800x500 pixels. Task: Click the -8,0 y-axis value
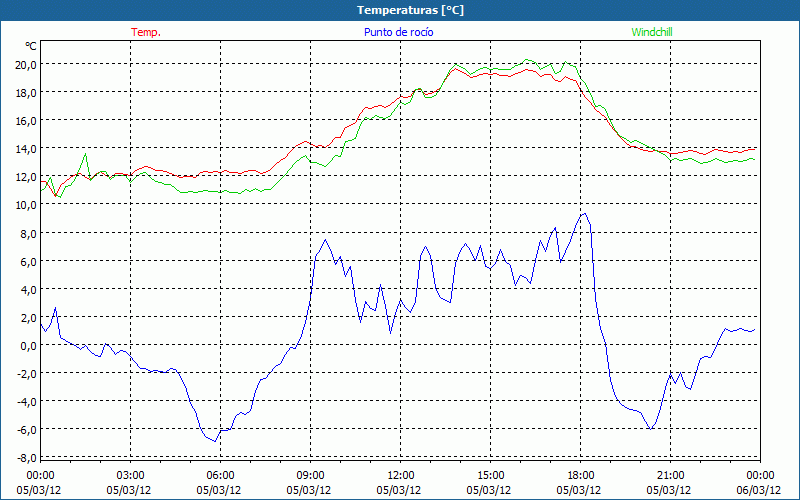[x=27, y=458]
